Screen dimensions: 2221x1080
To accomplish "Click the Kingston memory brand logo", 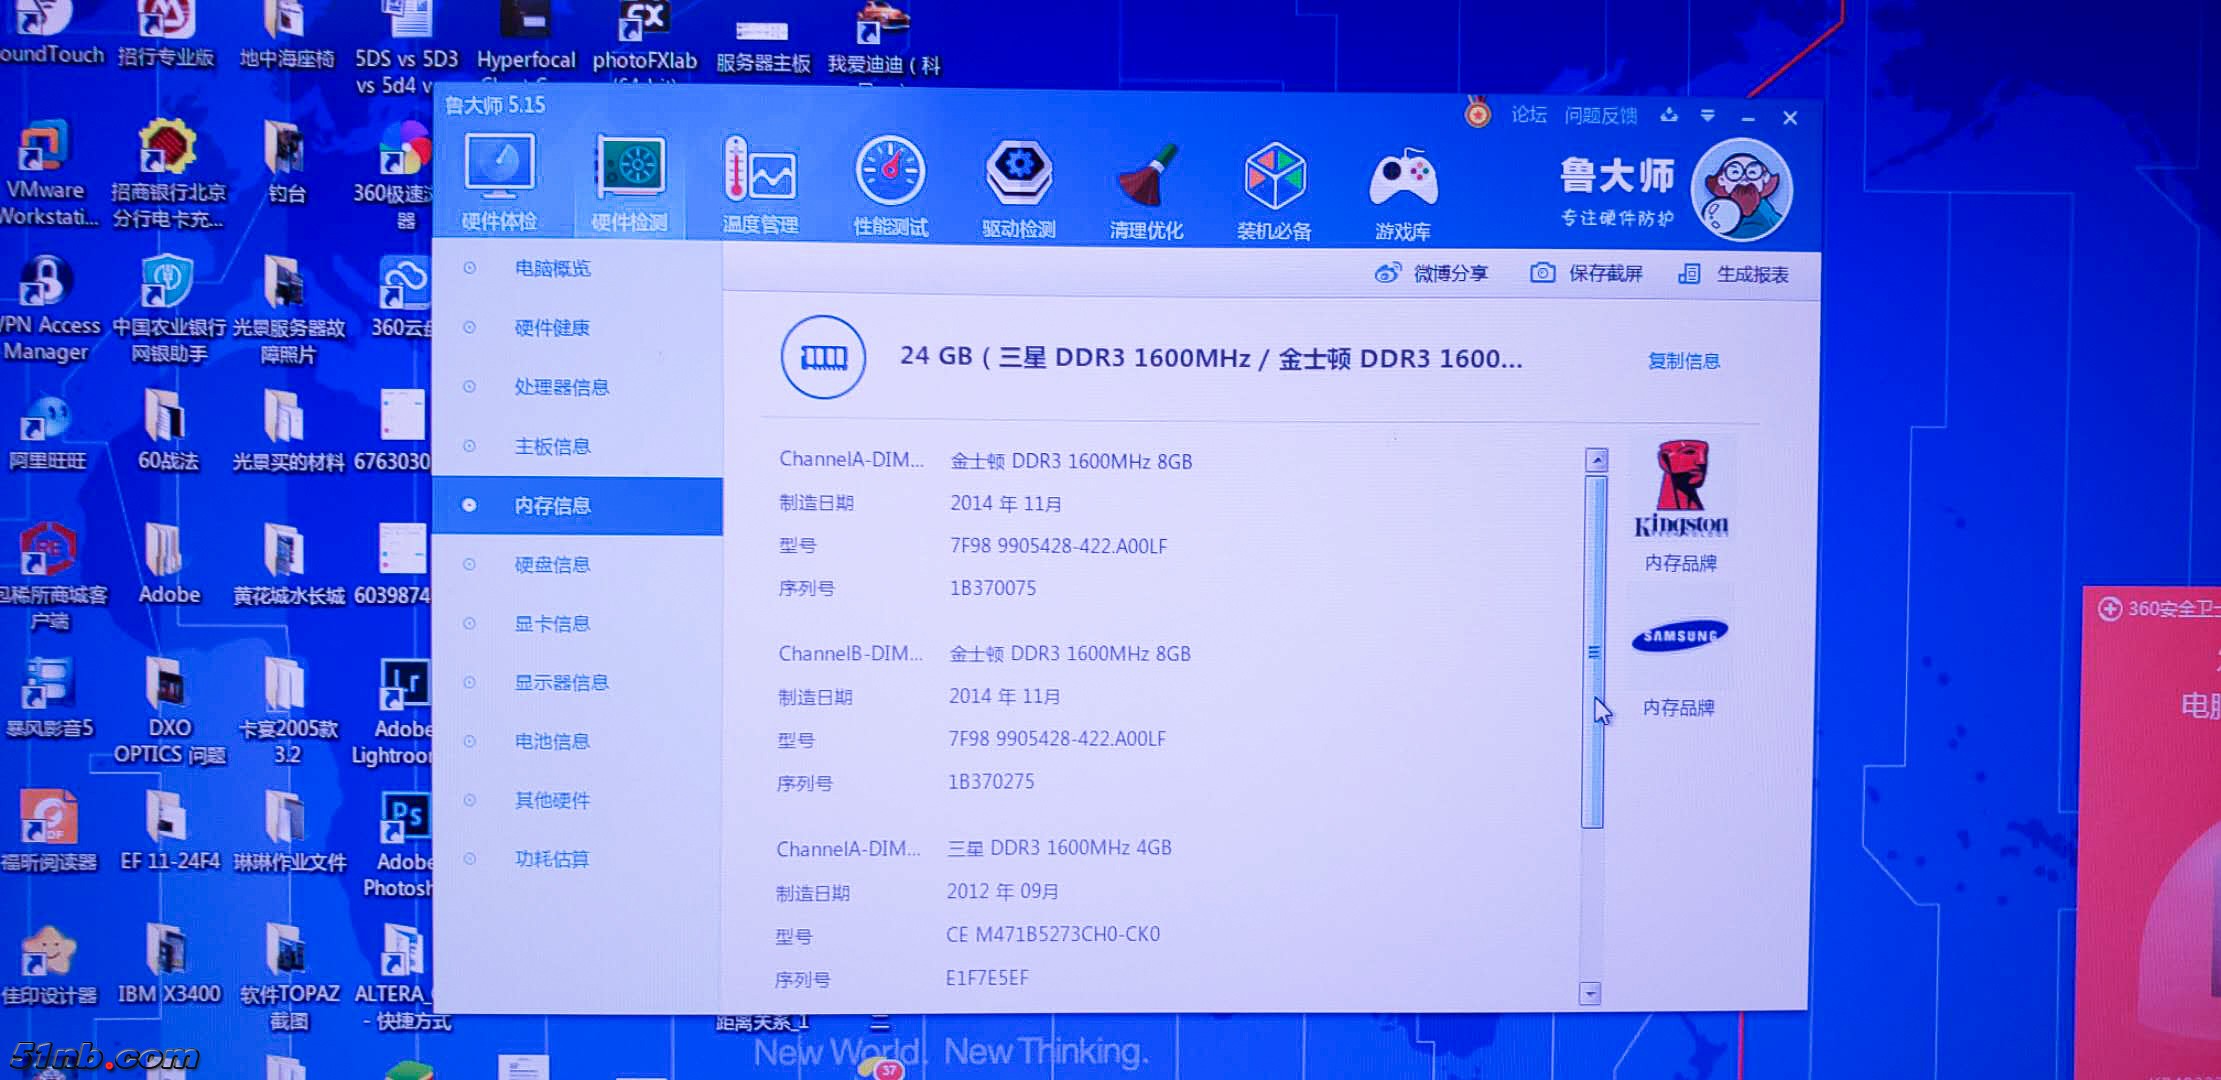I will point(1681,490).
